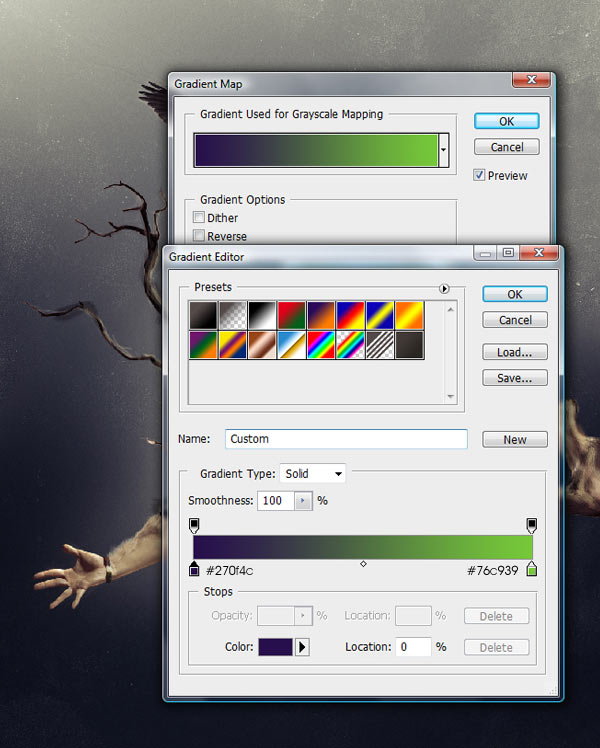Click OK in the Gradient Map dialog
Screen dimensions: 600x748
tap(507, 121)
